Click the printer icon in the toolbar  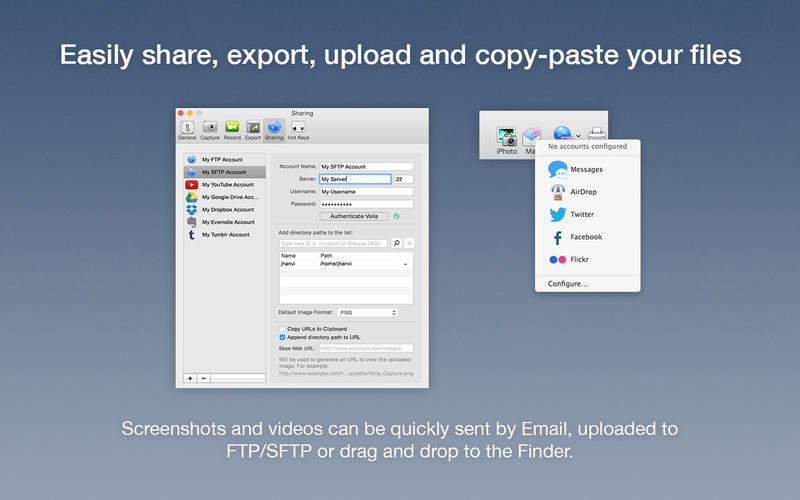click(x=596, y=134)
